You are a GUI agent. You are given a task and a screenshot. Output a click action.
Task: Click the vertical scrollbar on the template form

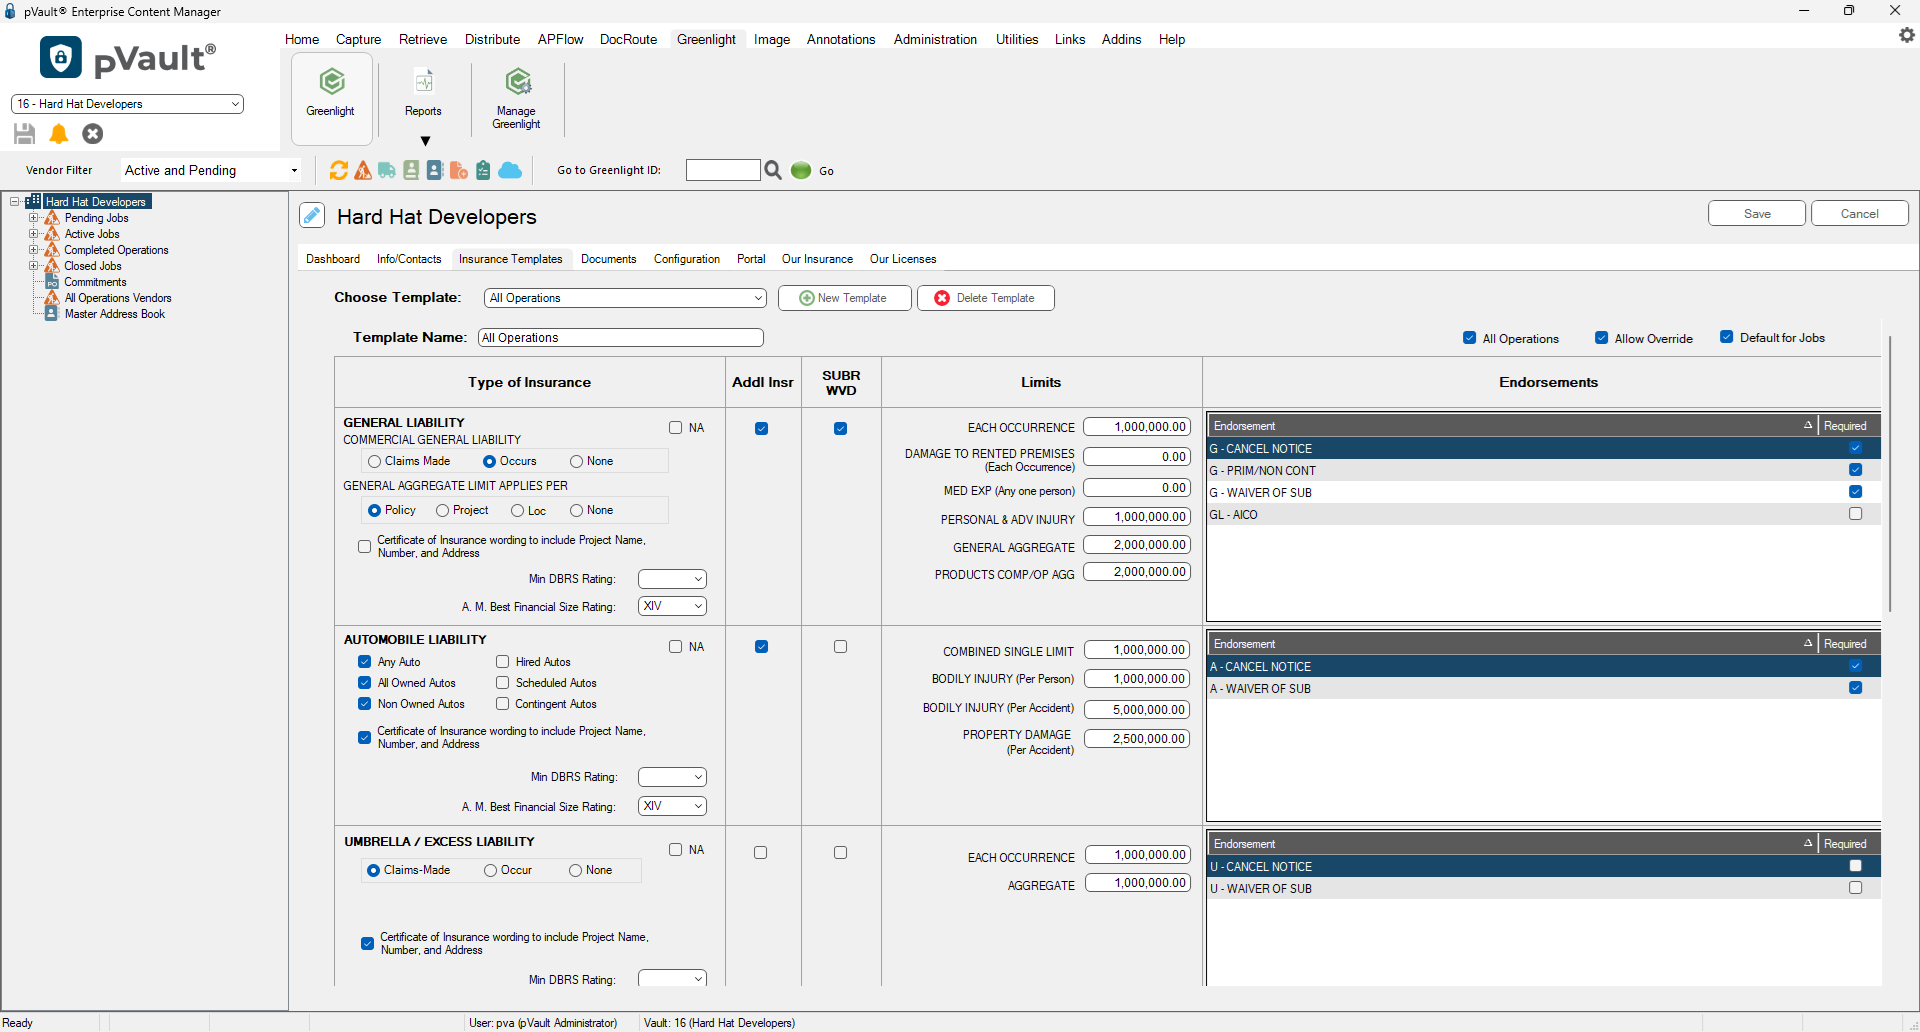(1889, 474)
